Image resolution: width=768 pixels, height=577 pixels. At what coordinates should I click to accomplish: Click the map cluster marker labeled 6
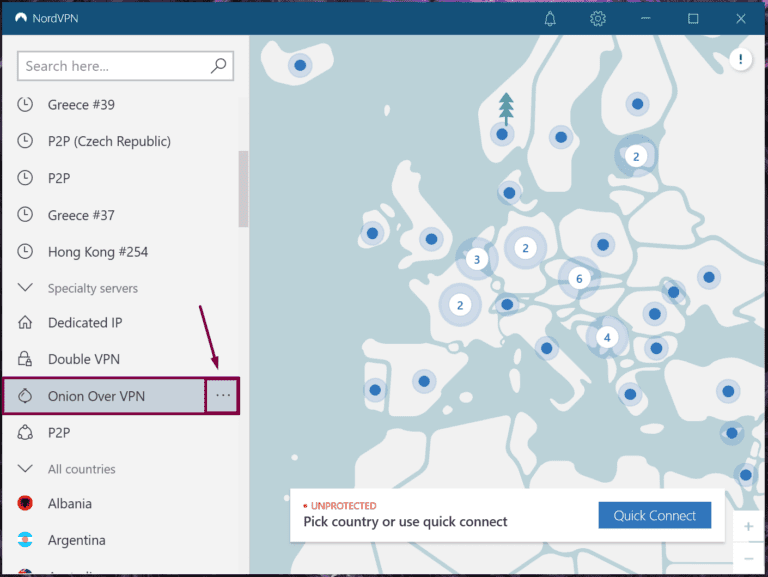pyautogui.click(x=577, y=279)
